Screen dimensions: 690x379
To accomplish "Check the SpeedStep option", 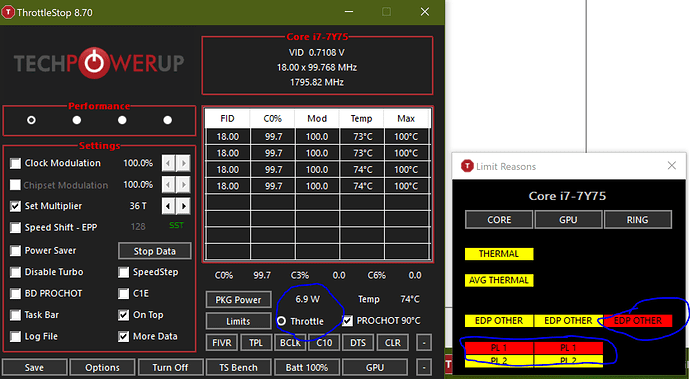I will [124, 272].
